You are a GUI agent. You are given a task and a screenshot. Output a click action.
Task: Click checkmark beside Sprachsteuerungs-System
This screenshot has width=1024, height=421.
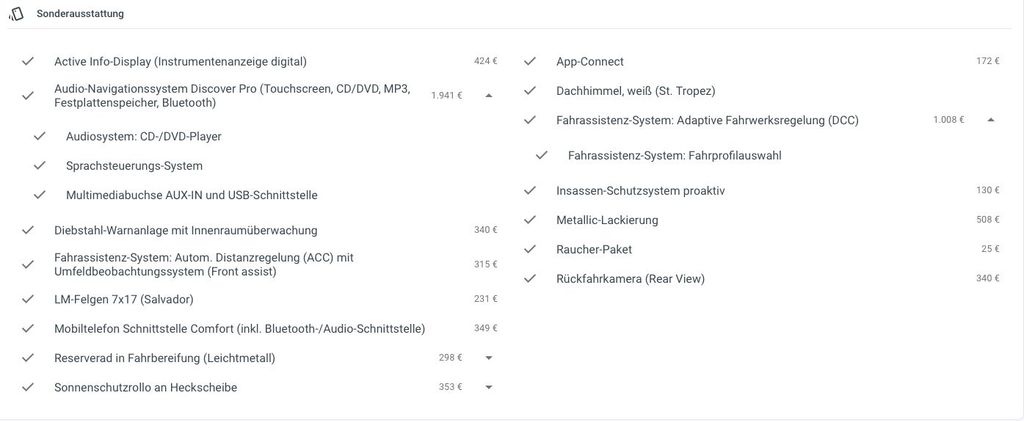pyautogui.click(x=39, y=166)
